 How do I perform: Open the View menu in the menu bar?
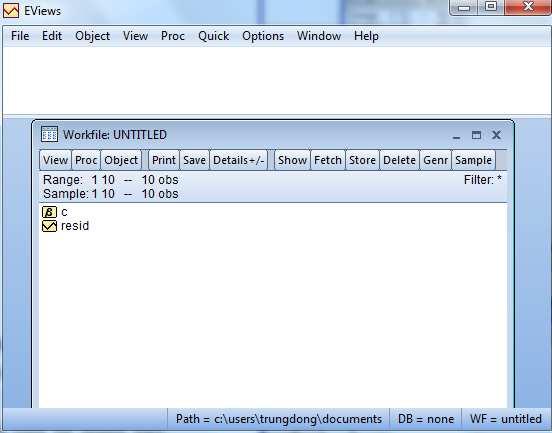coord(135,36)
